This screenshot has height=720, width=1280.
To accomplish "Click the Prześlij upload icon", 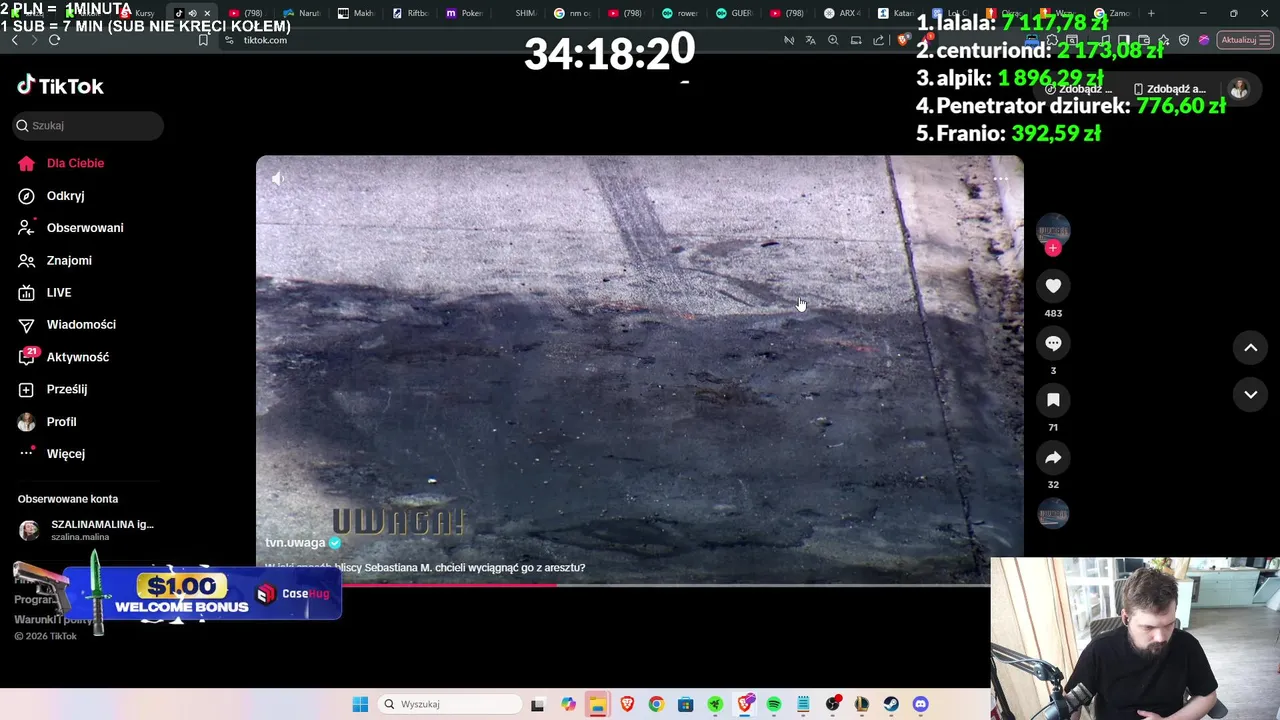I will 27,389.
